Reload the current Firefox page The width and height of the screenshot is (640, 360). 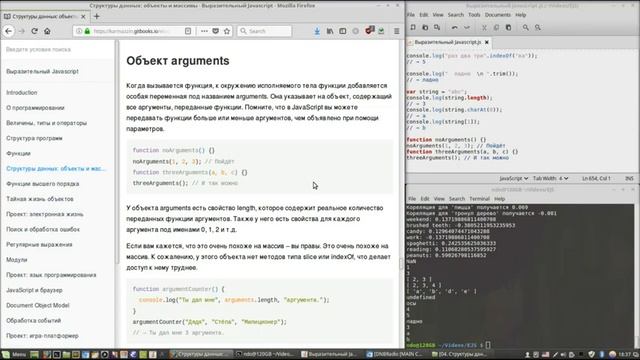click(34, 31)
